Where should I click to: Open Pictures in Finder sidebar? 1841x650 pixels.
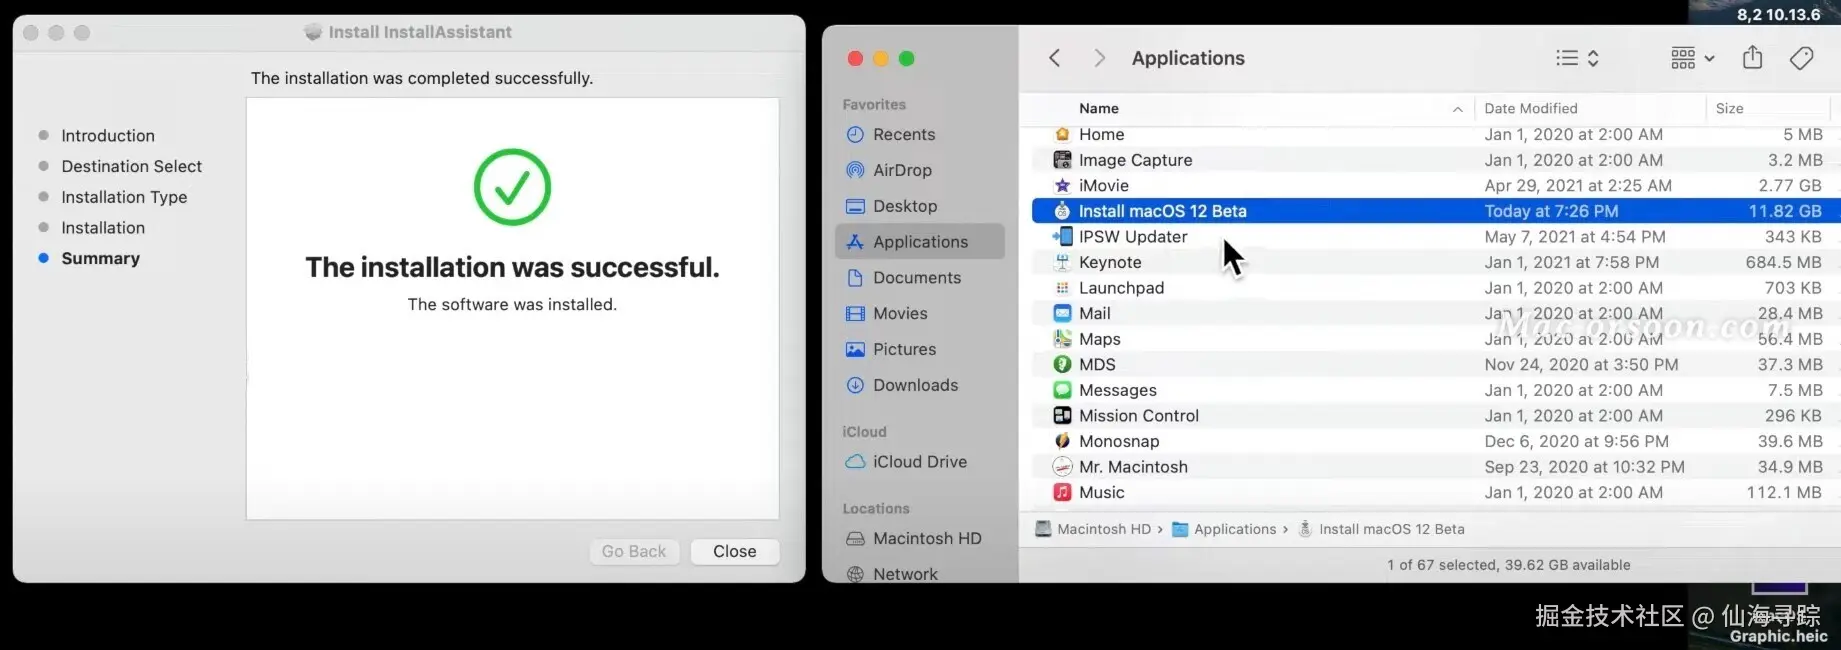click(x=904, y=350)
